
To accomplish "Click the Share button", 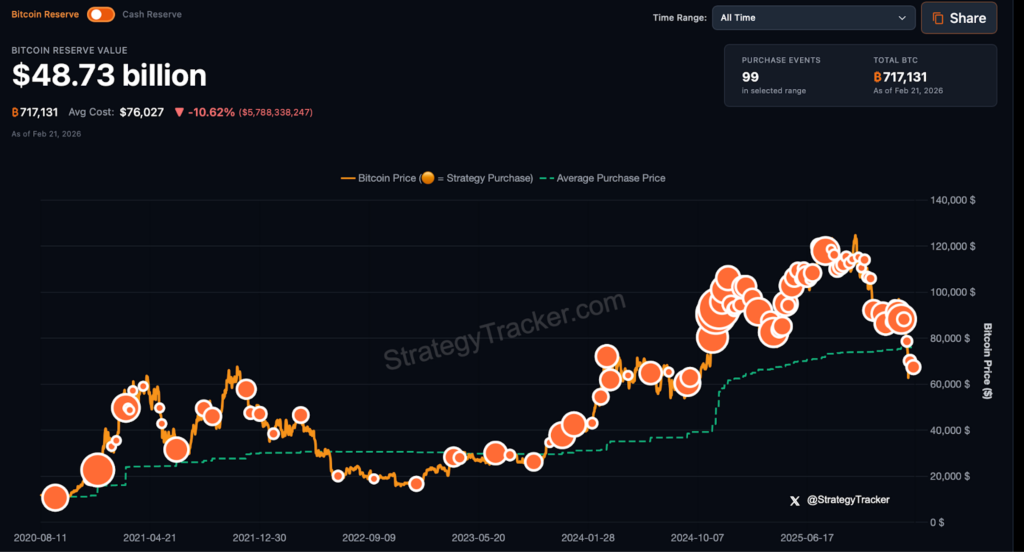I will [x=958, y=18].
